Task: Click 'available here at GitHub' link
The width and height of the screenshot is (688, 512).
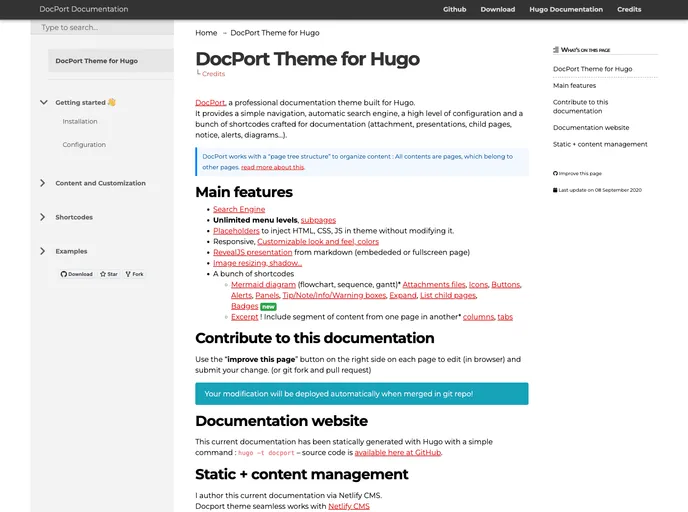Action: click(x=398, y=452)
